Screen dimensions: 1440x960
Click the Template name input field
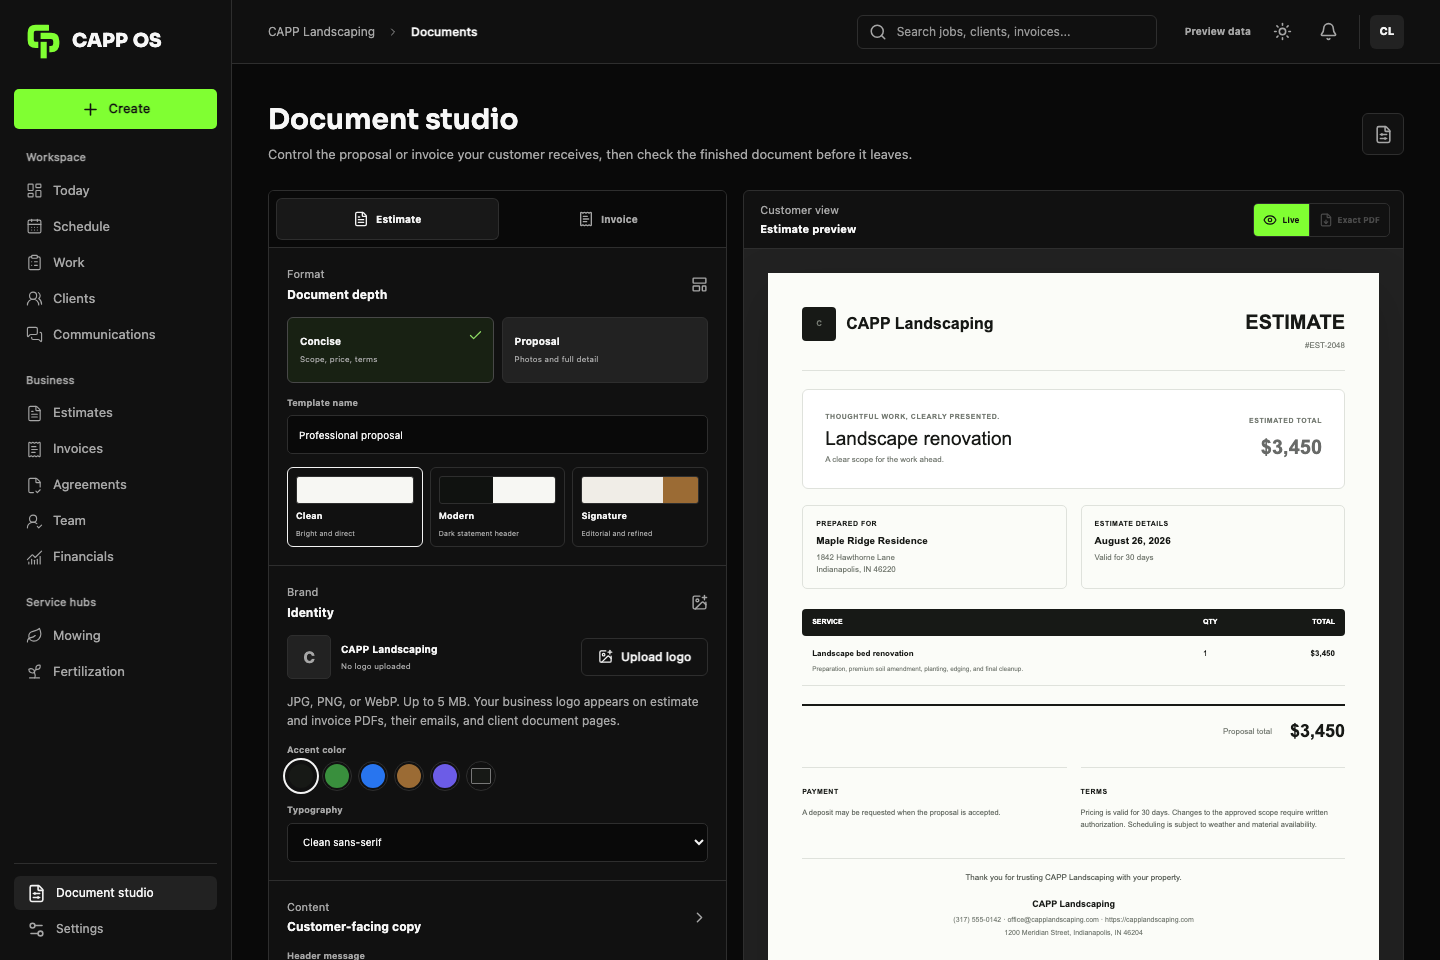click(497, 435)
